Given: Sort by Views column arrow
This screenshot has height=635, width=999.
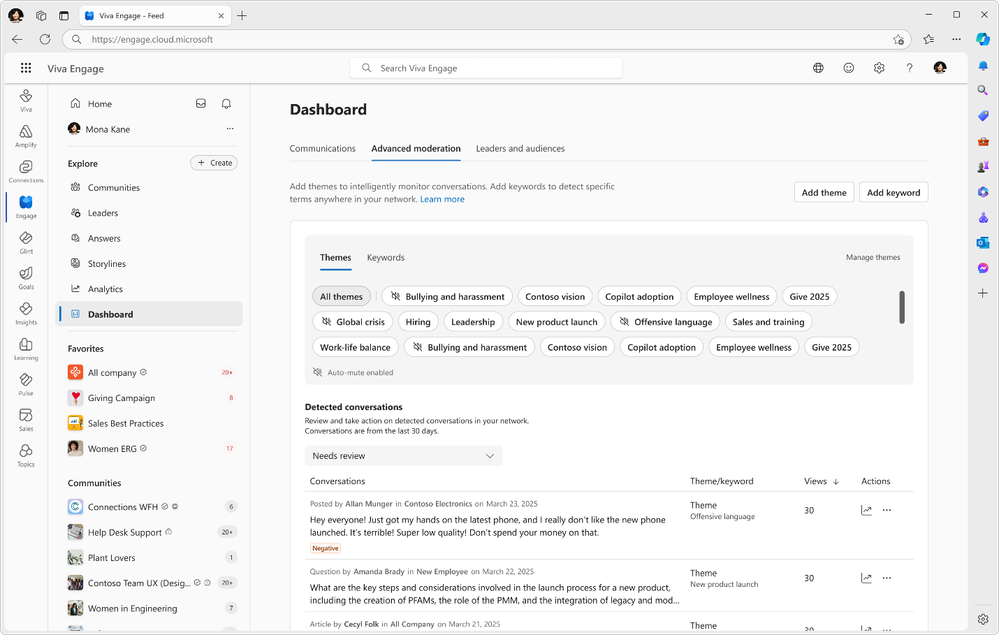Looking at the screenshot, I should tap(836, 482).
